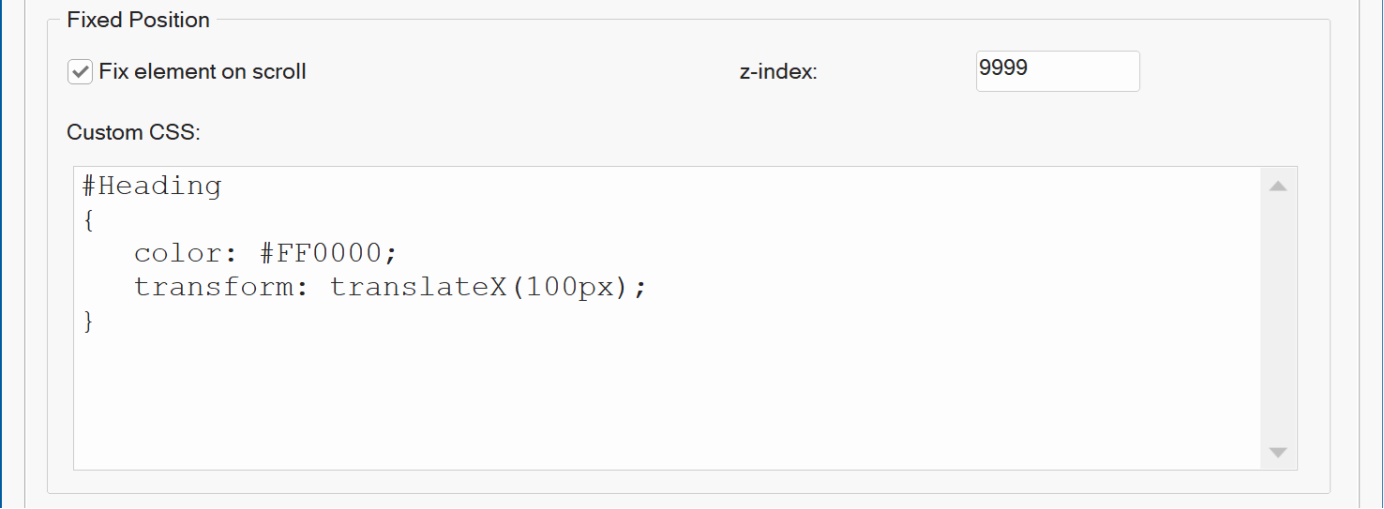Place cursor on the closing brace line
1384x509 pixels.
[89, 322]
